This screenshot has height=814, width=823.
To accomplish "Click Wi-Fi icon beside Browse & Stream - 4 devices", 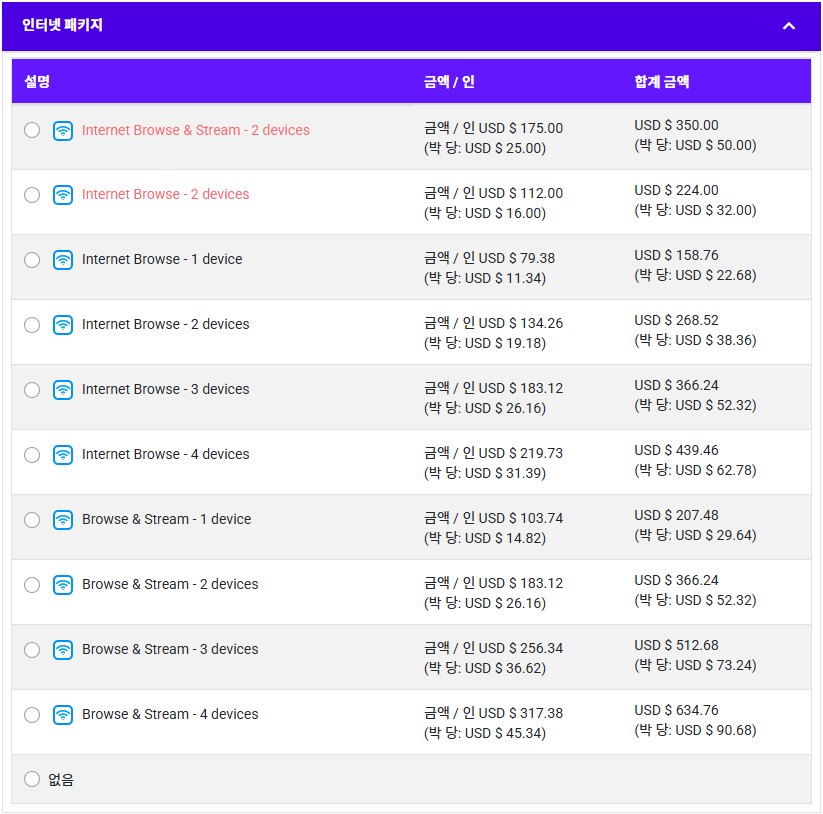I will click(63, 715).
